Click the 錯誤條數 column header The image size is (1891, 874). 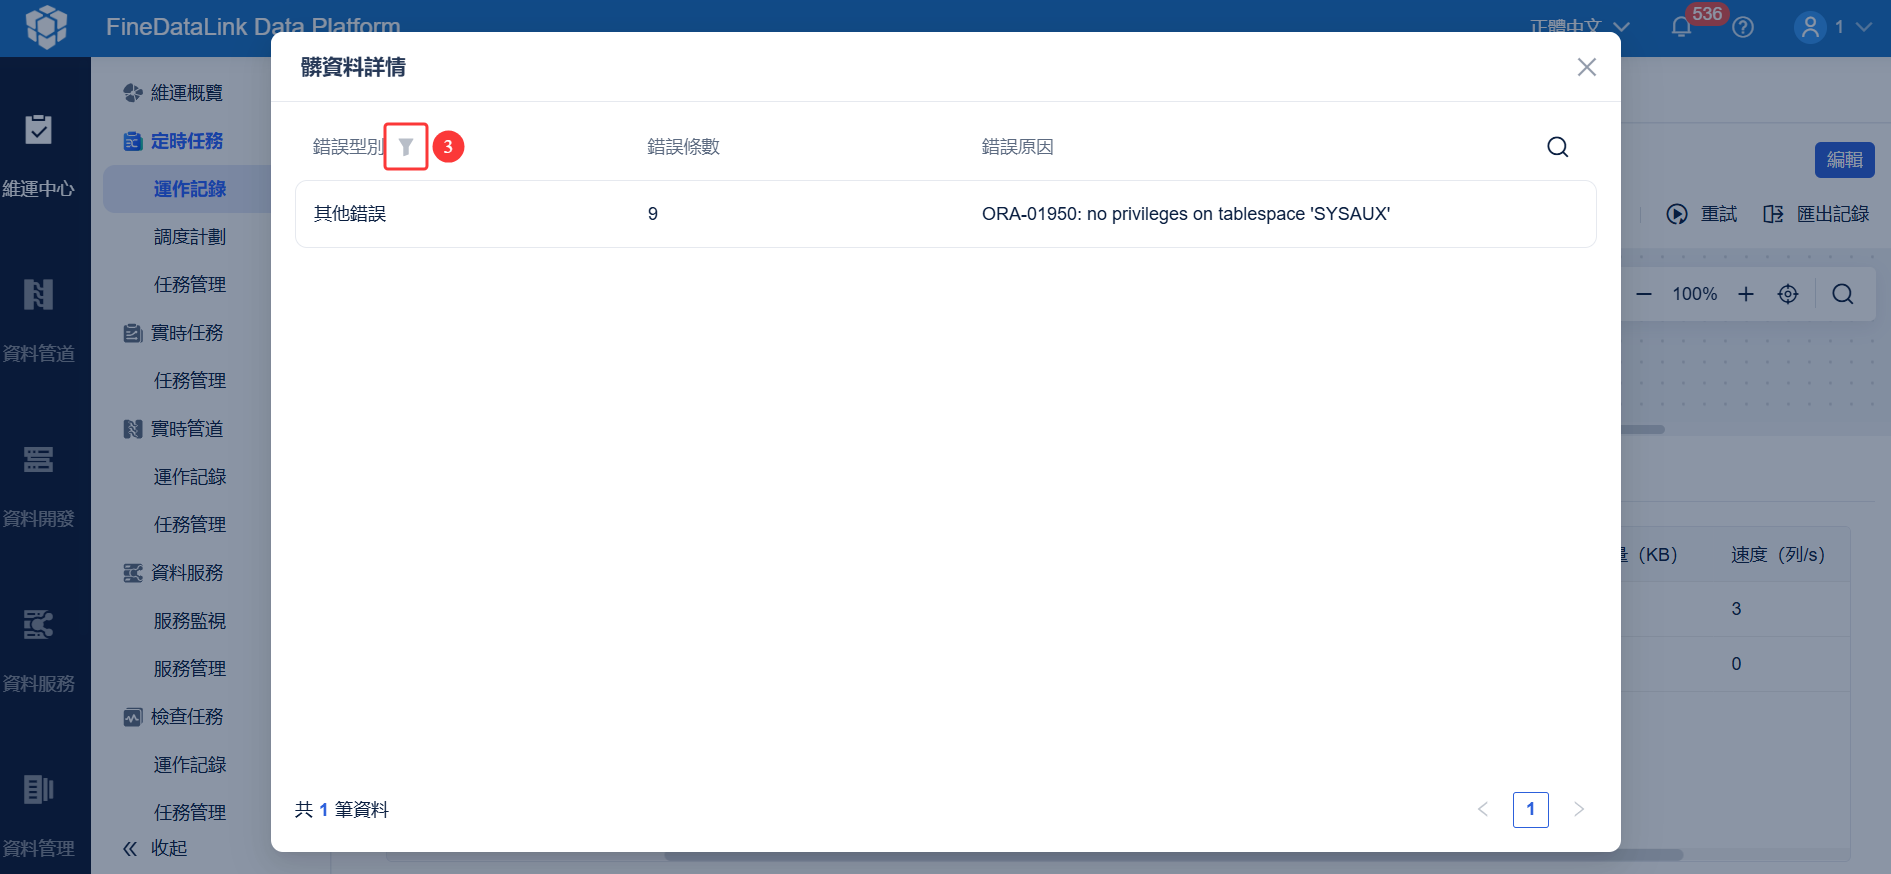(x=684, y=147)
